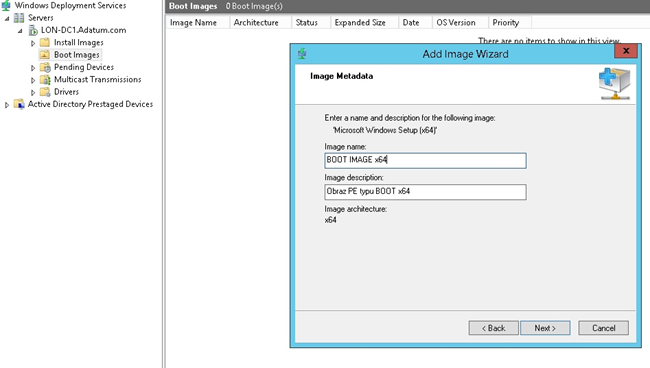Click the LON-DC1.Adatum.com server icon
This screenshot has width=650, height=368.
click(33, 30)
